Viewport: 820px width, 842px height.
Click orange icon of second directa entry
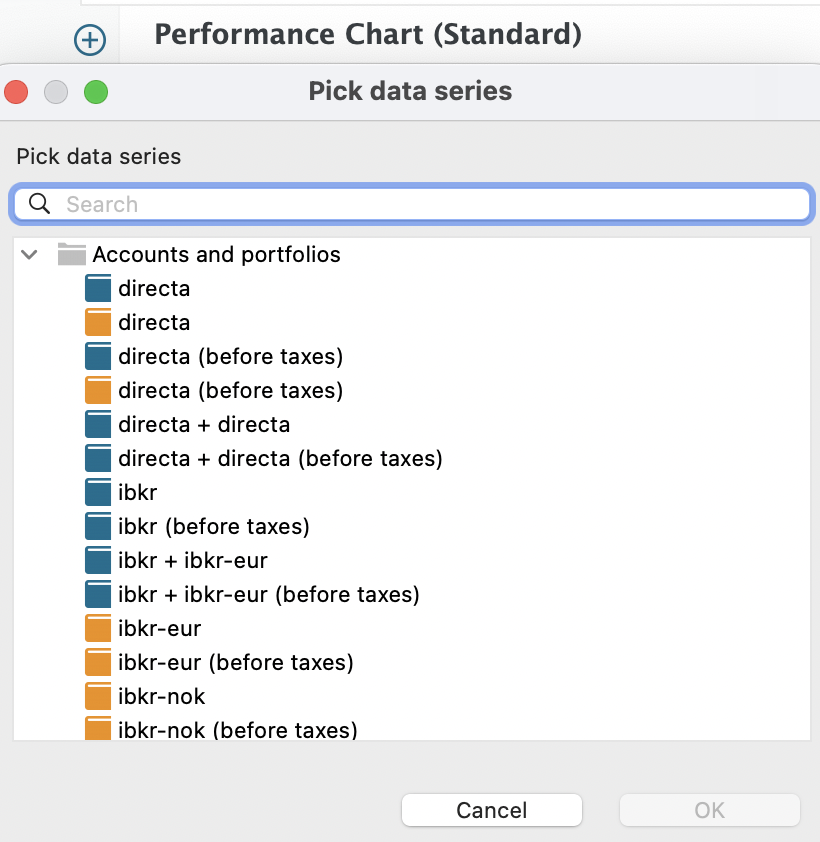pos(98,323)
